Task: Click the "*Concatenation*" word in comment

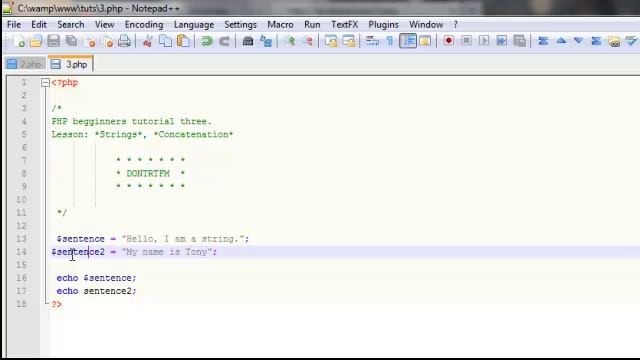Action: 193,135
